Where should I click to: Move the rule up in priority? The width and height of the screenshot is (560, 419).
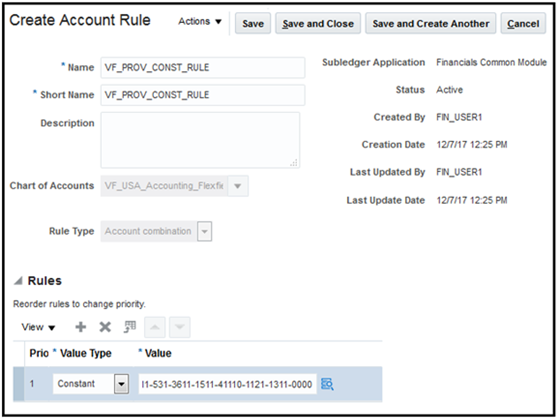[x=155, y=327]
